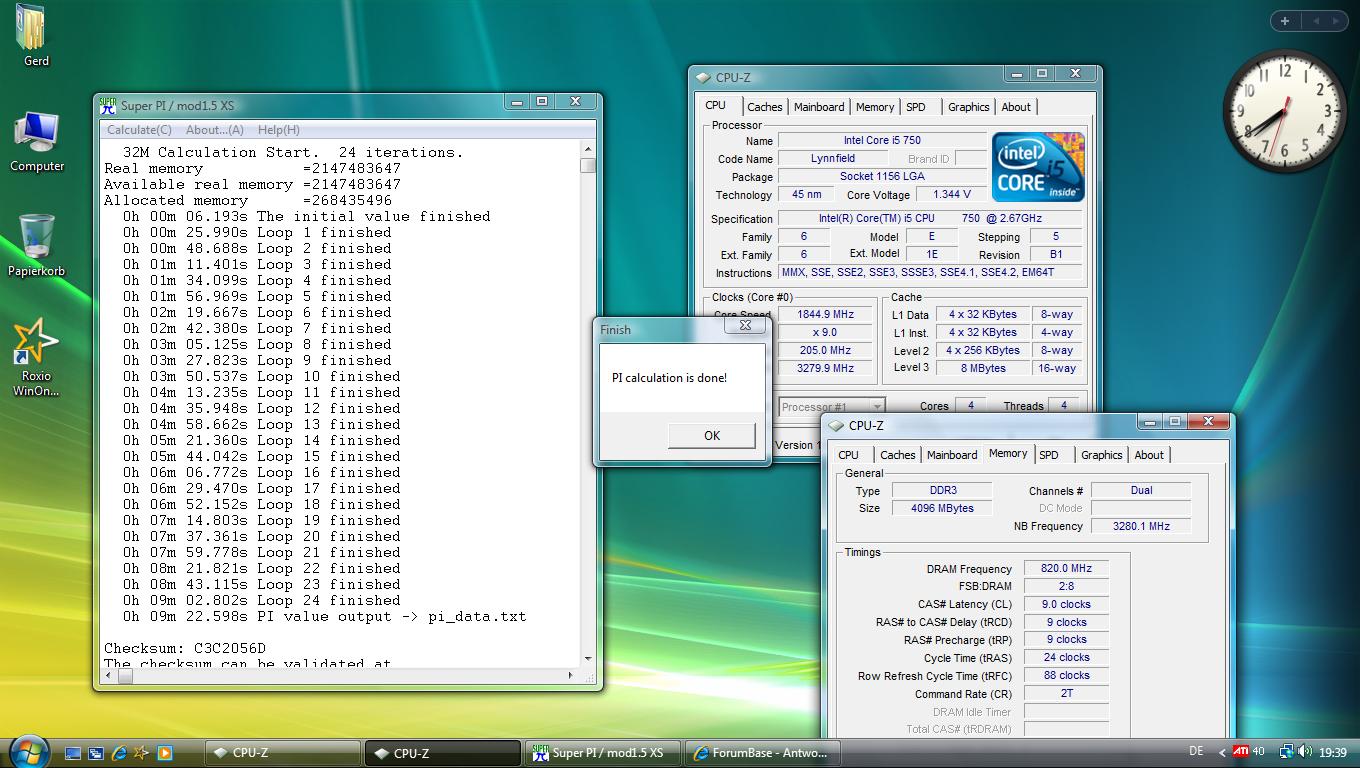Image resolution: width=1360 pixels, height=768 pixels.
Task: Show hidden tray icons arrow
Action: coord(1221,753)
